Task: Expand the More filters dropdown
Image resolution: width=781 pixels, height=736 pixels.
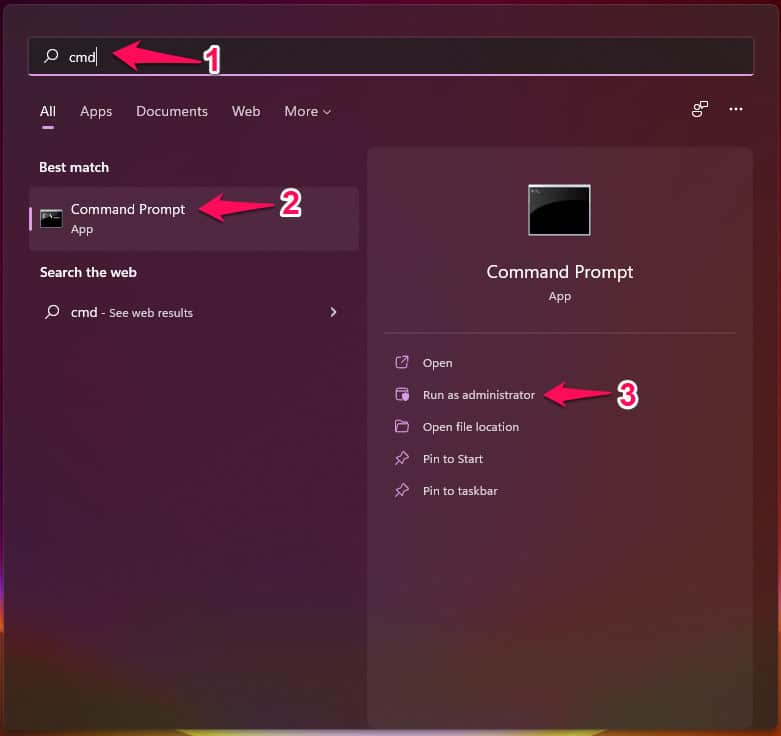Action: [x=307, y=111]
